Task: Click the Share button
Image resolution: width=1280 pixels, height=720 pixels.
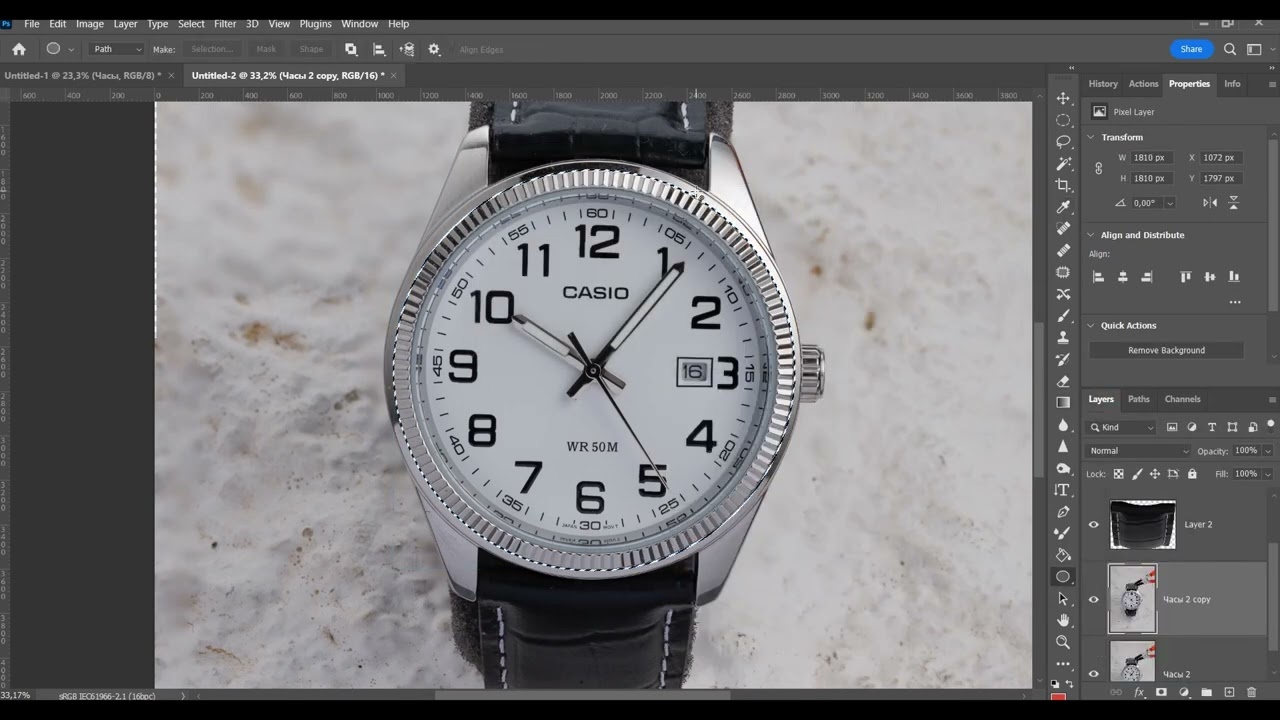Action: click(x=1191, y=49)
